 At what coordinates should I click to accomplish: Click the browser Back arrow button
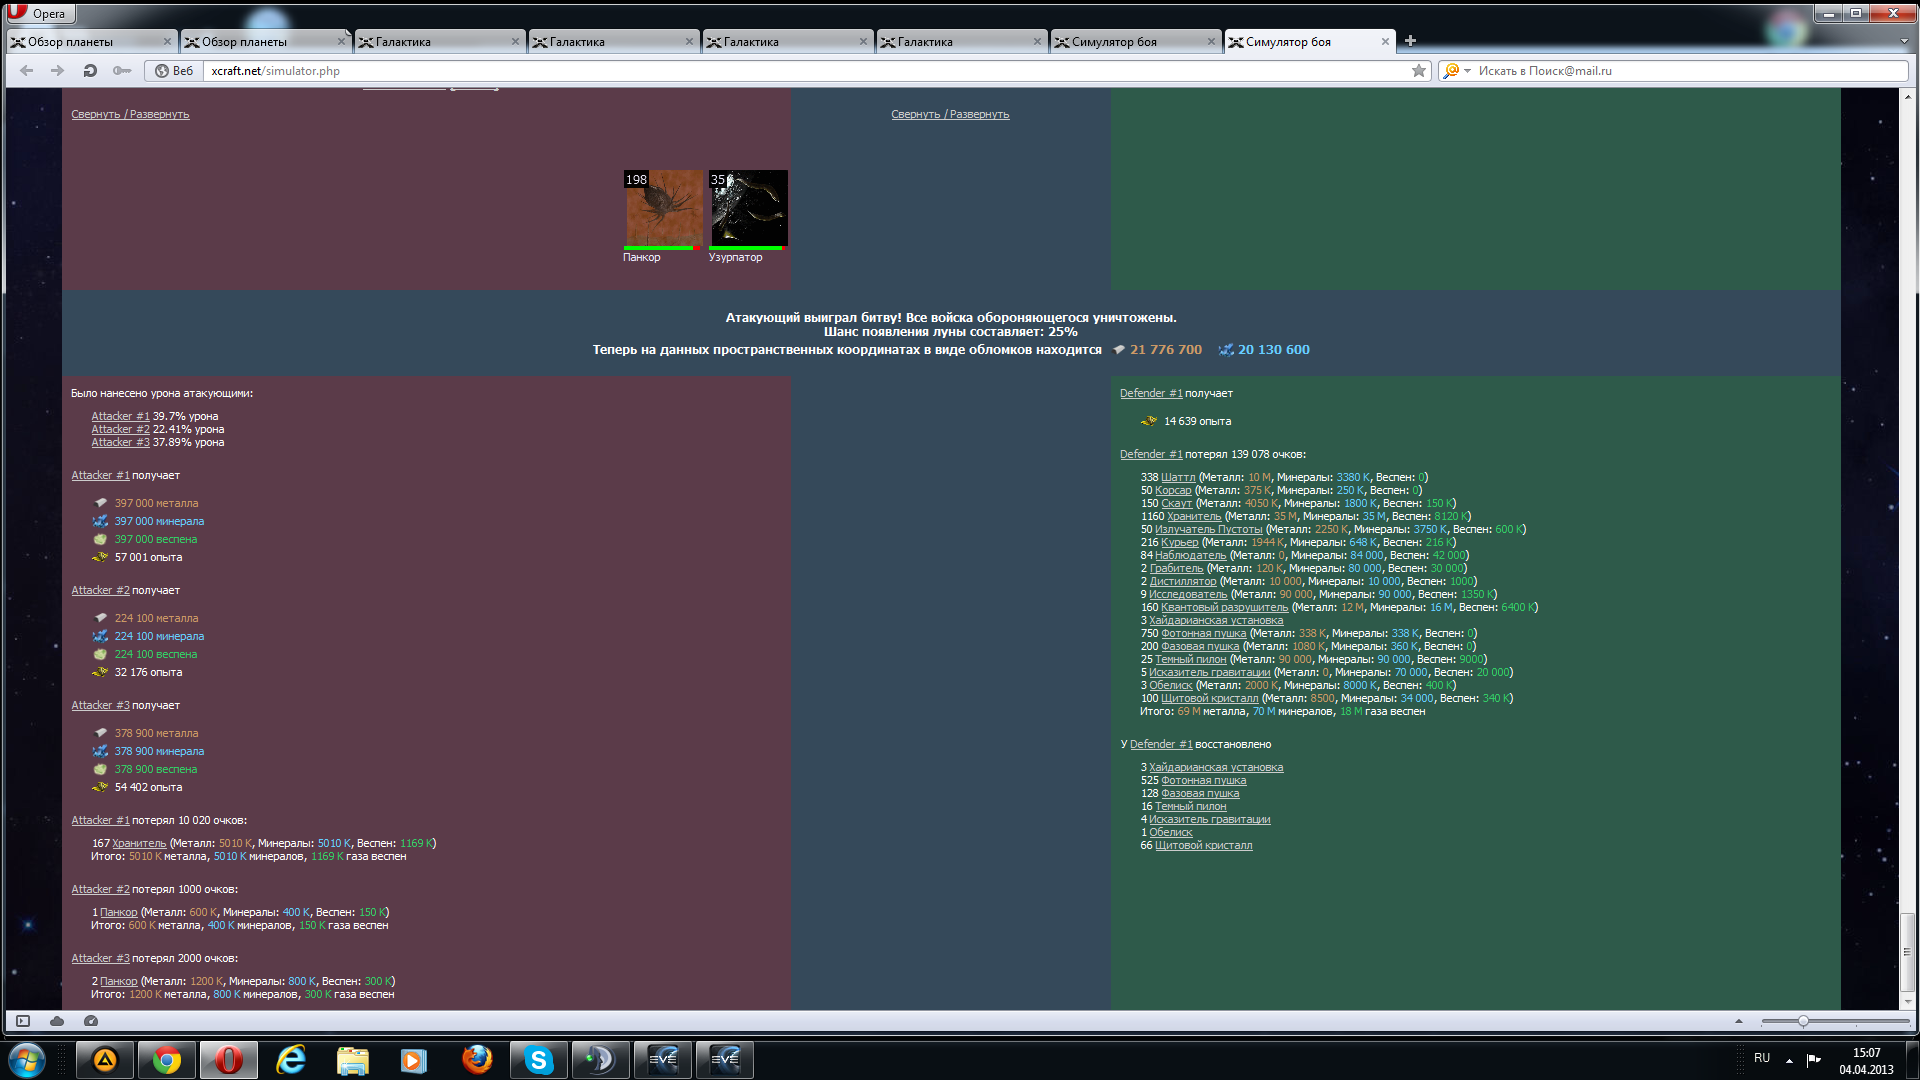(27, 71)
